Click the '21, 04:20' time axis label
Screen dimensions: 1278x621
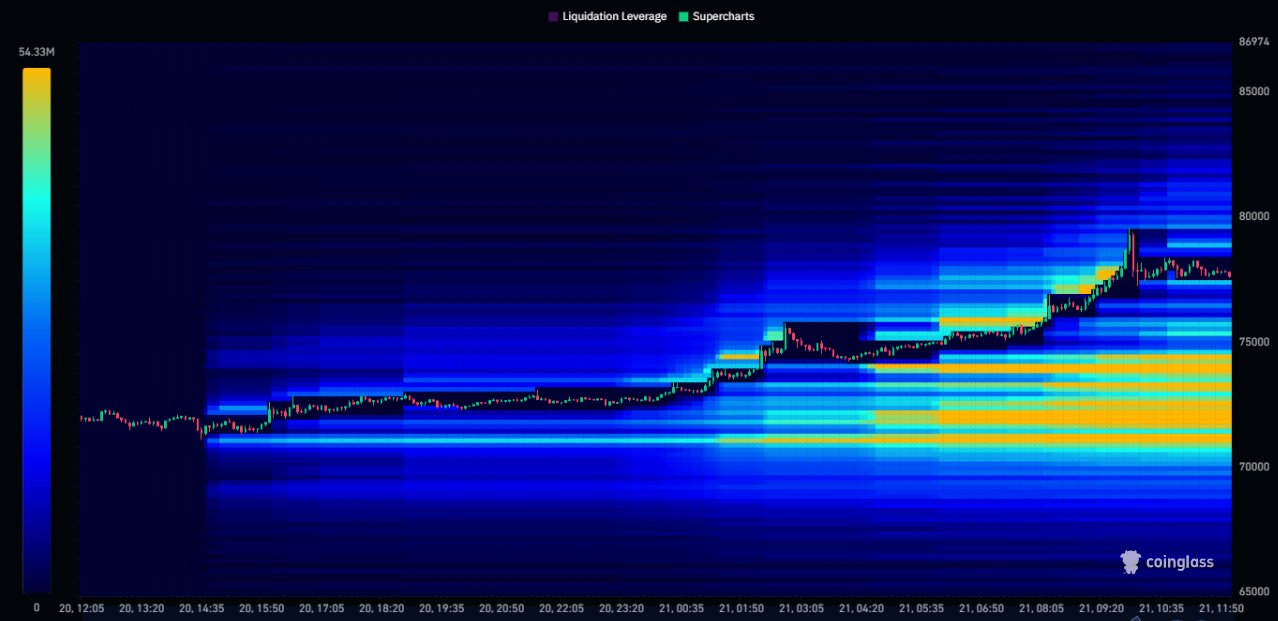862,607
